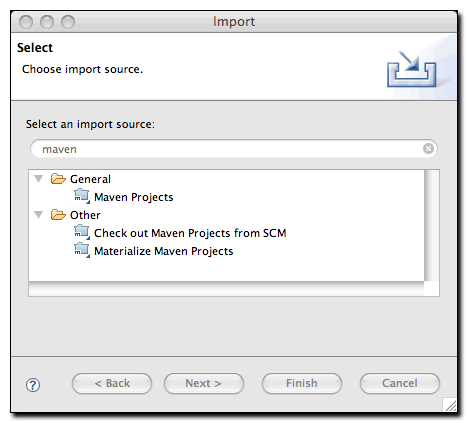Select Check out Maven Projects from SCM

coord(190,233)
